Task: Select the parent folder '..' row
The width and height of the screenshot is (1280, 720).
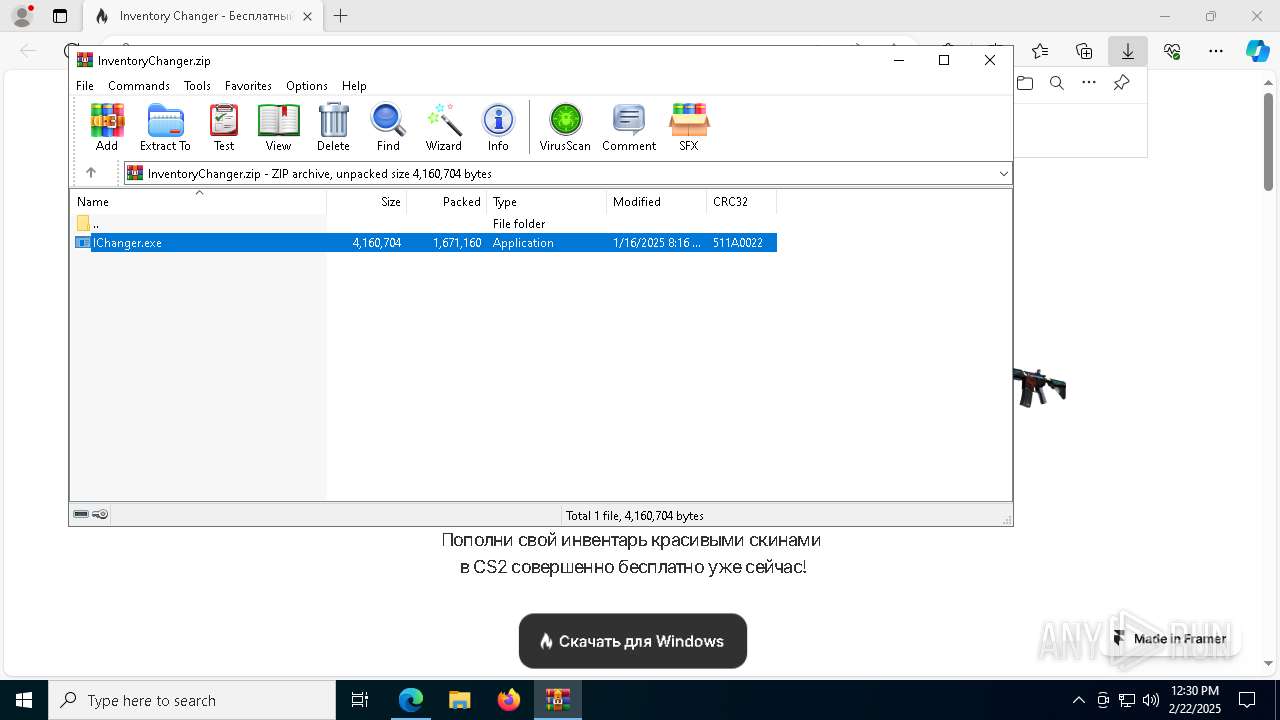Action: (424, 224)
